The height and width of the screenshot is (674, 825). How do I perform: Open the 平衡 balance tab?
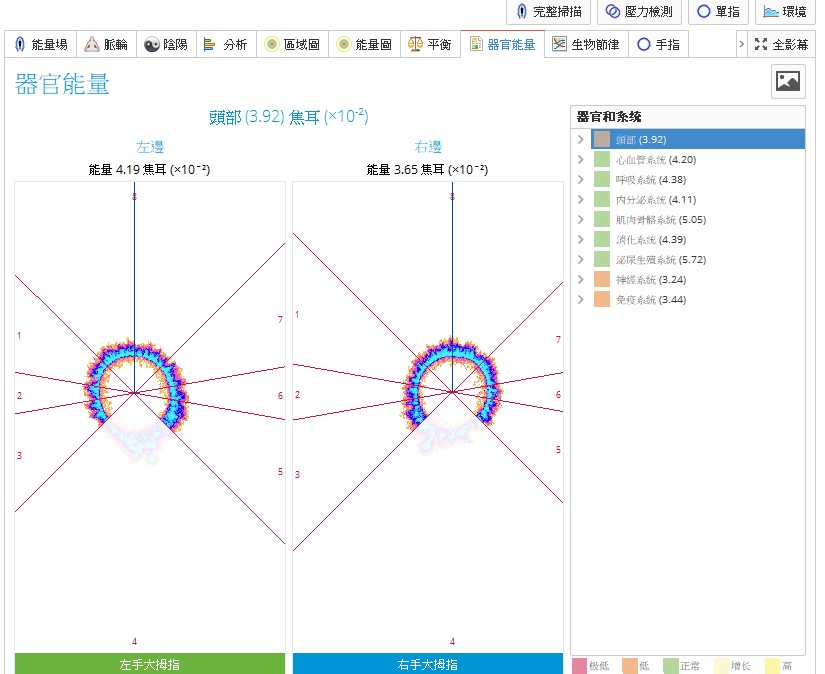[430, 45]
